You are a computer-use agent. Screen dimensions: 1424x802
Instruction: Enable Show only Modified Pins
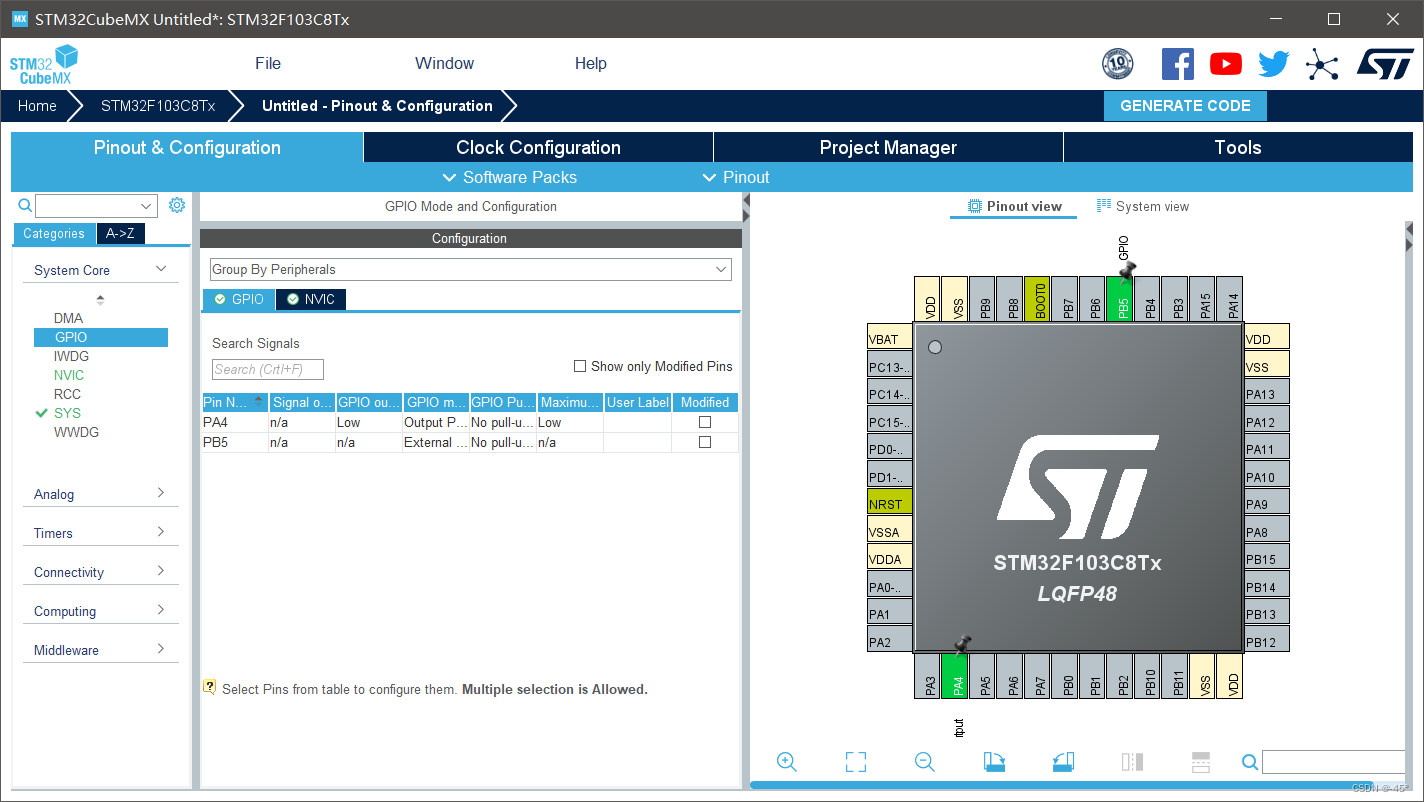point(579,365)
